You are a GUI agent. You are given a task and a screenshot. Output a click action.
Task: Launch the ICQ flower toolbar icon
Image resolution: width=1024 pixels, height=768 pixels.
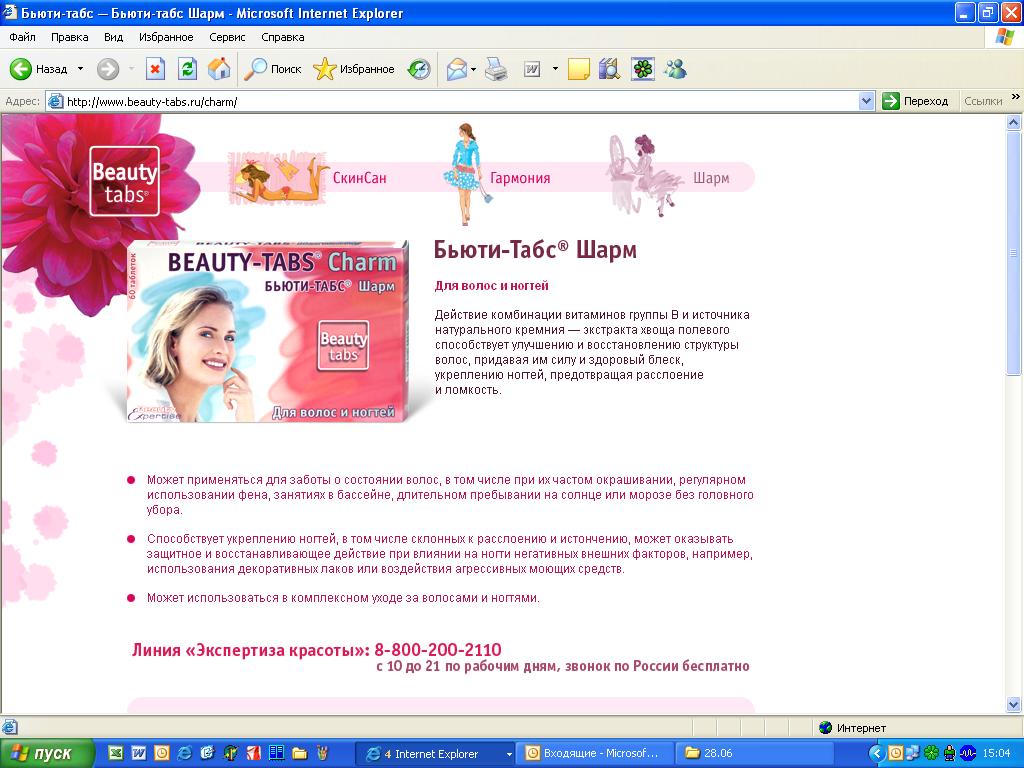pos(643,69)
